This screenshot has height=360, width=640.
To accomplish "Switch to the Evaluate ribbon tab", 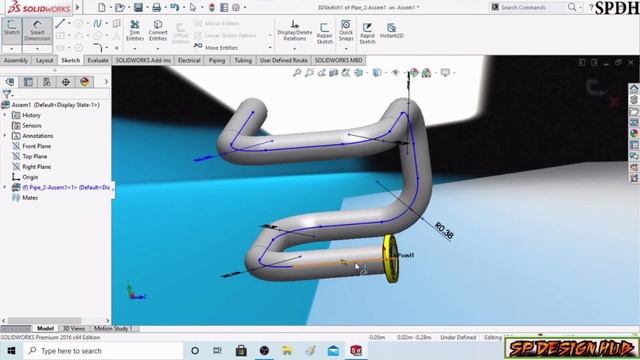I will [x=98, y=60].
